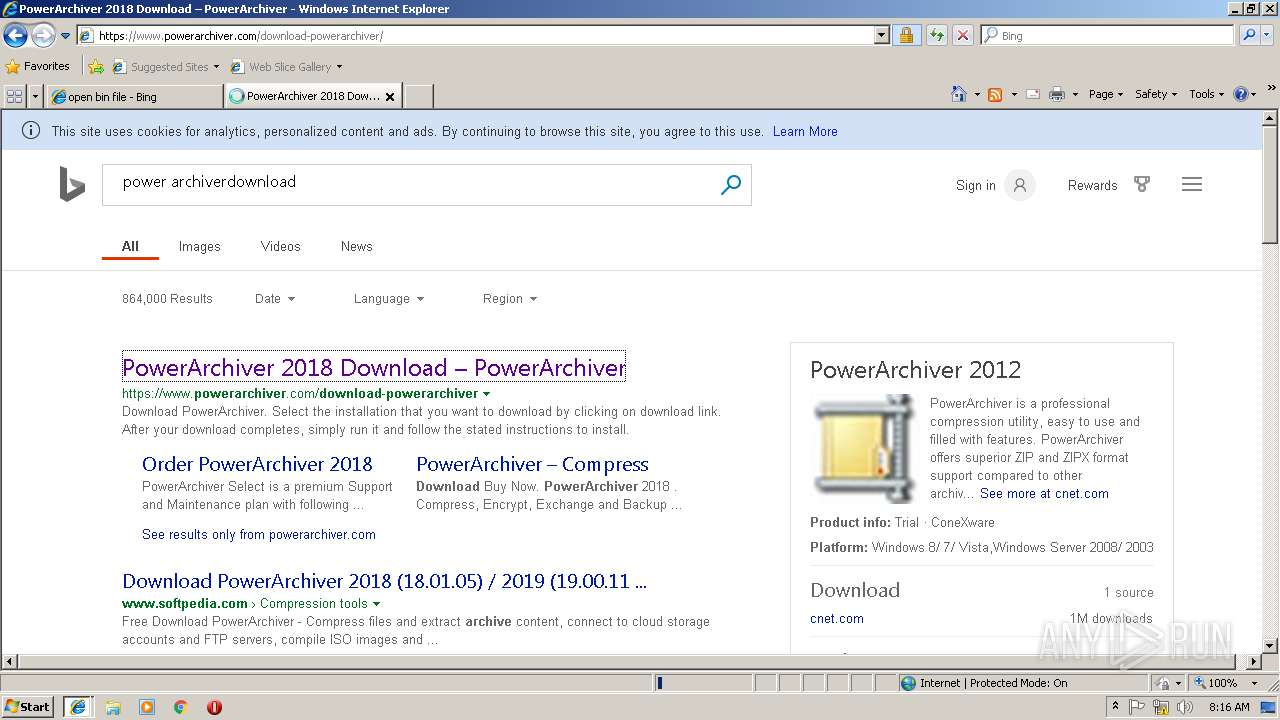1280x720 pixels.
Task: Open a new blank tab
Action: (418, 96)
